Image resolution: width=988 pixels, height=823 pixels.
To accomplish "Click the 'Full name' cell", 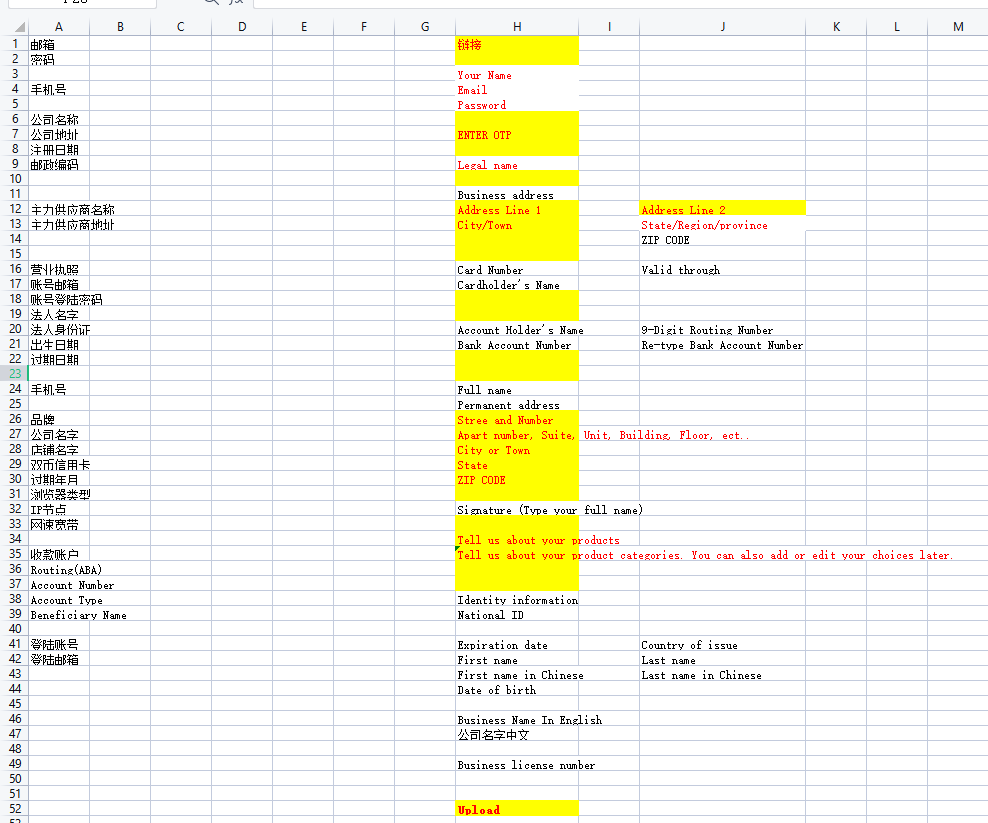I will pos(517,389).
